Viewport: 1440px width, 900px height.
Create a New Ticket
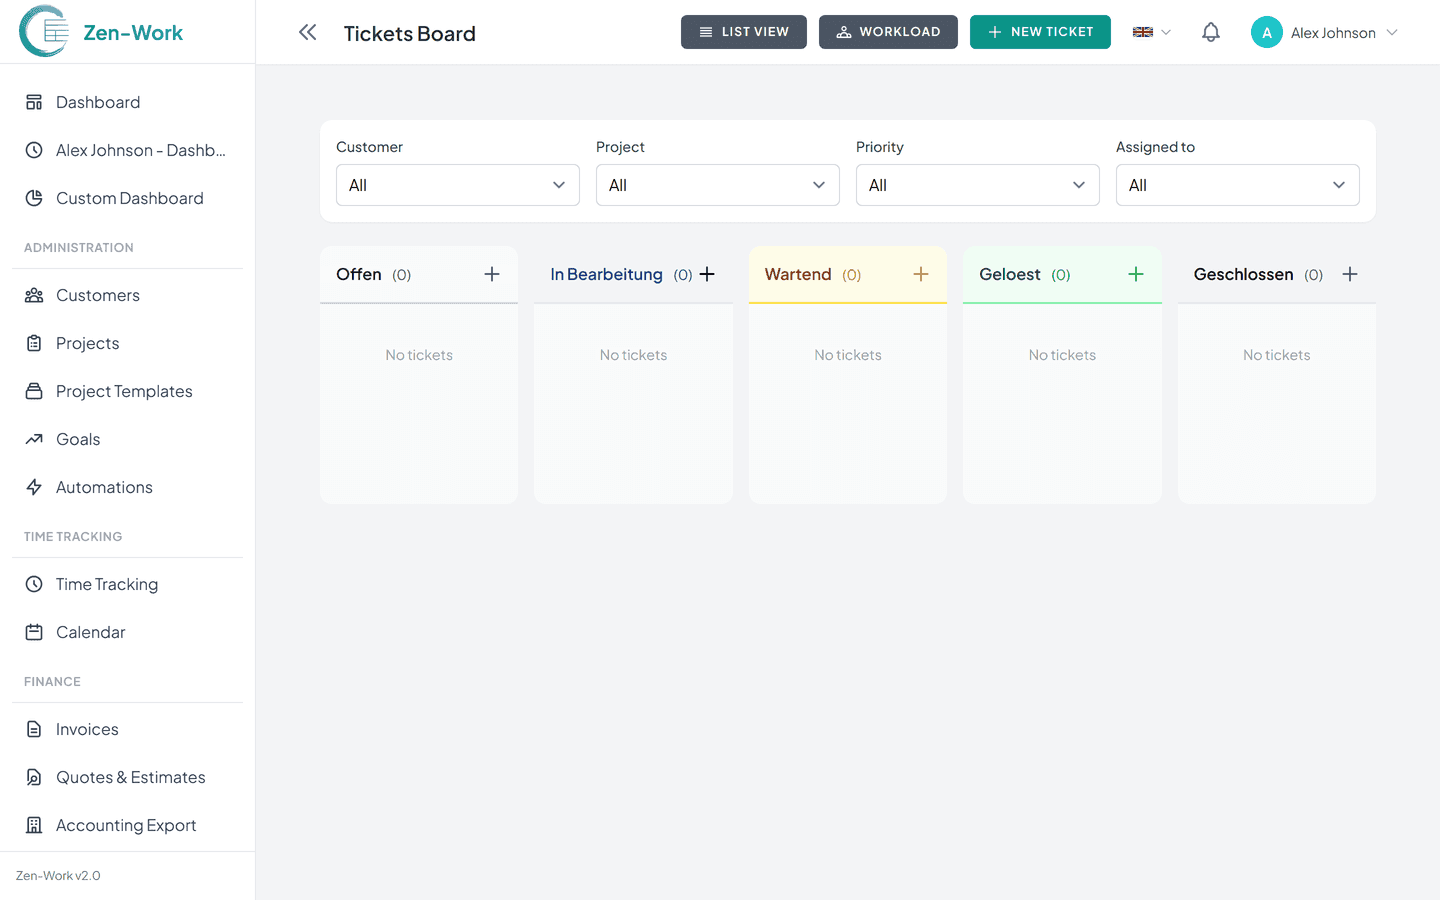[x=1040, y=32]
